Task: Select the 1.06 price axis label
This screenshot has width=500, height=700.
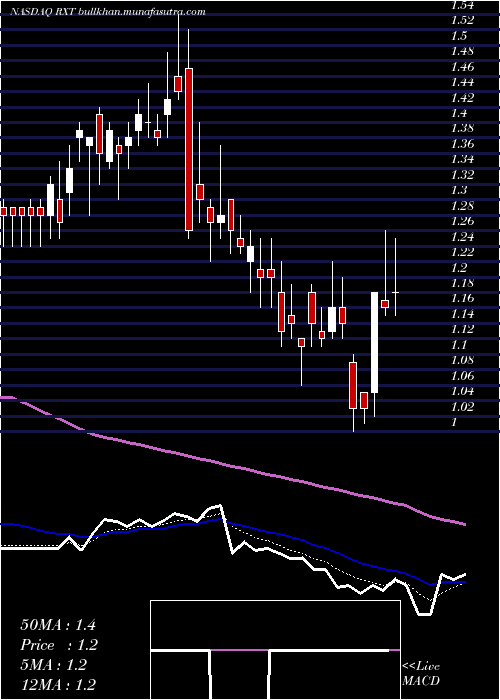Action: (462, 375)
